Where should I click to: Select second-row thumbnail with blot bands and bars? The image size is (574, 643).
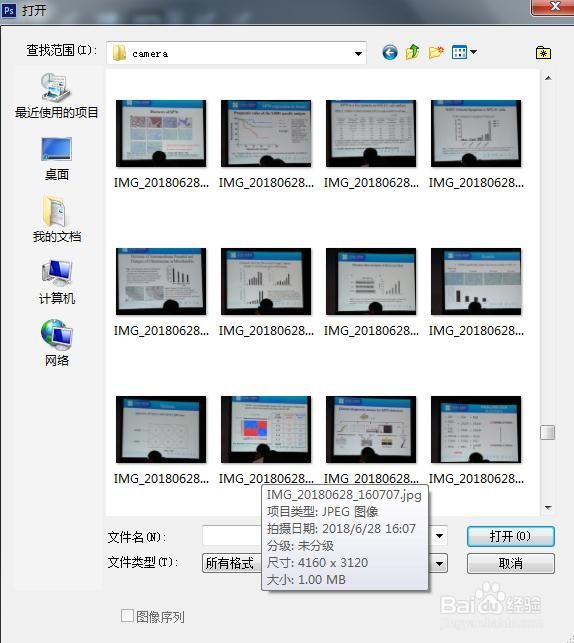[371, 281]
